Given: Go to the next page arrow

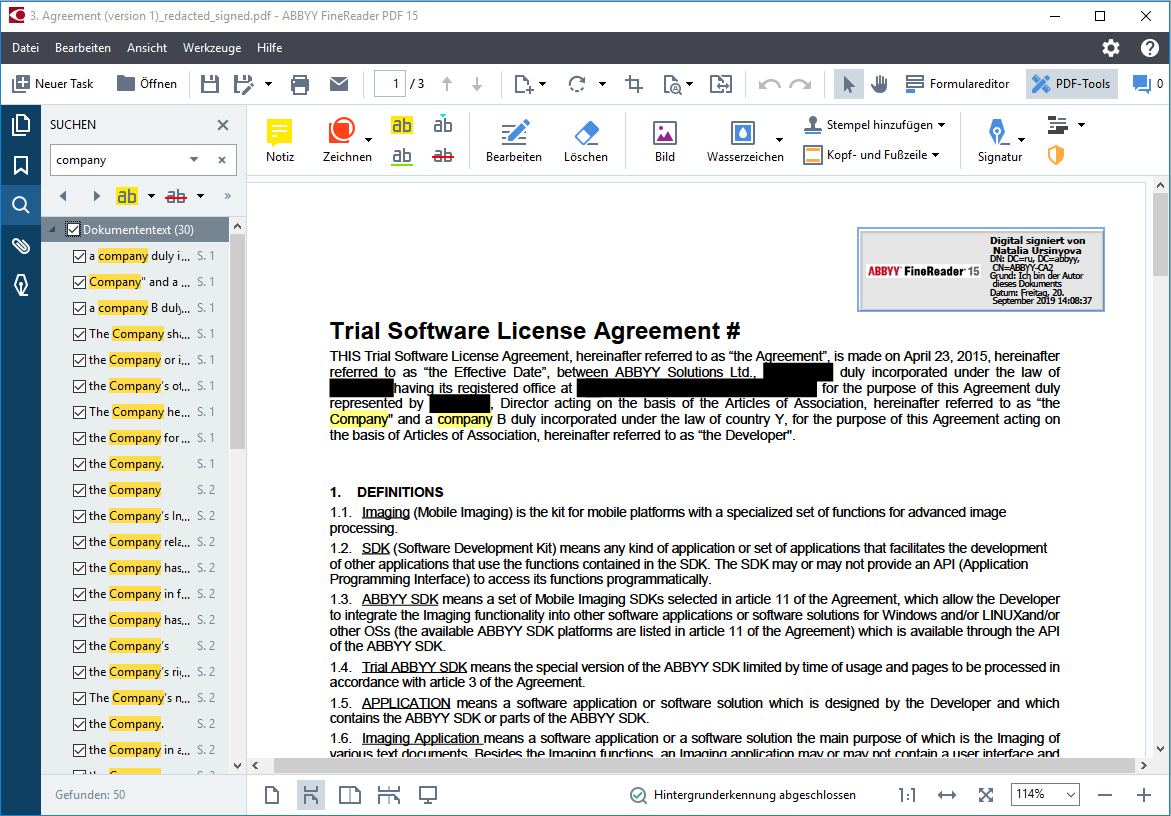Looking at the screenshot, I should click(x=476, y=84).
